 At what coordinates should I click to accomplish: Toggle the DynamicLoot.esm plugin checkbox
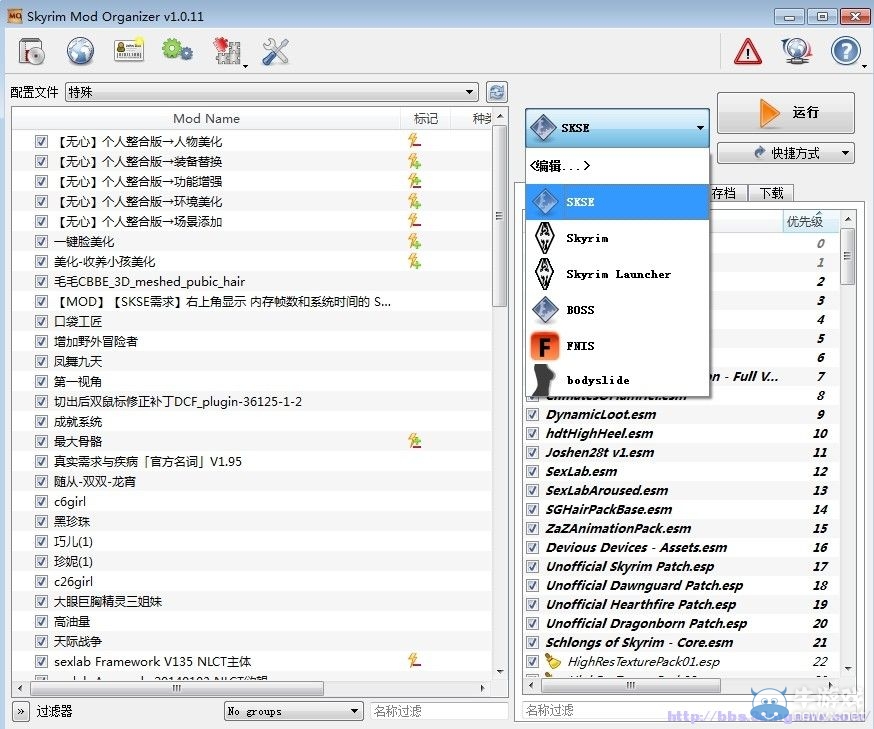pos(532,415)
